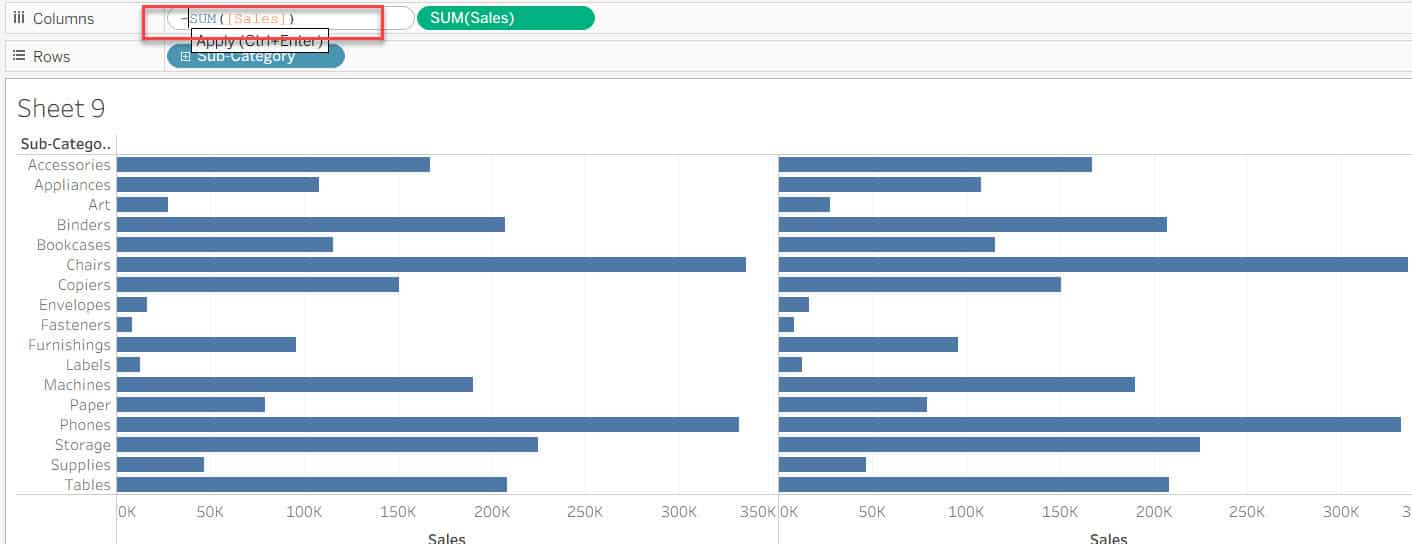Viewport: 1412px width, 544px height.
Task: Click the Columns shelf icon
Action: [x=18, y=18]
